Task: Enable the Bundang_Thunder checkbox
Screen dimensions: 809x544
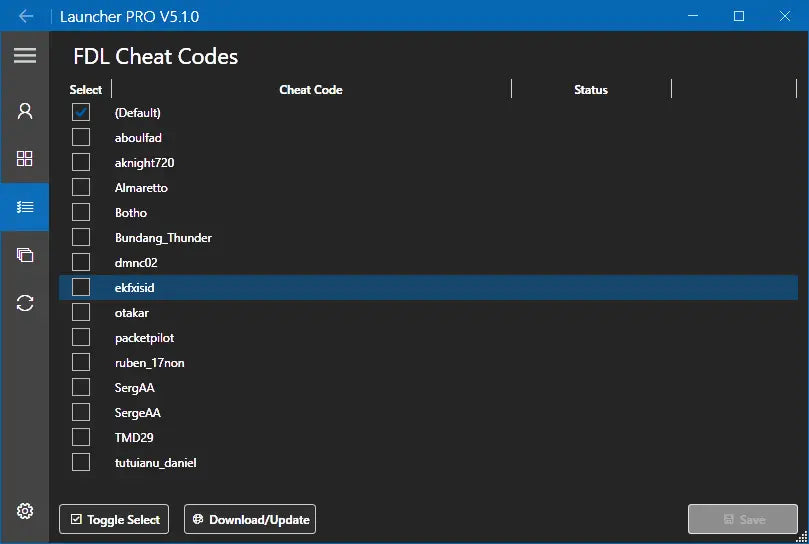Action: (81, 237)
